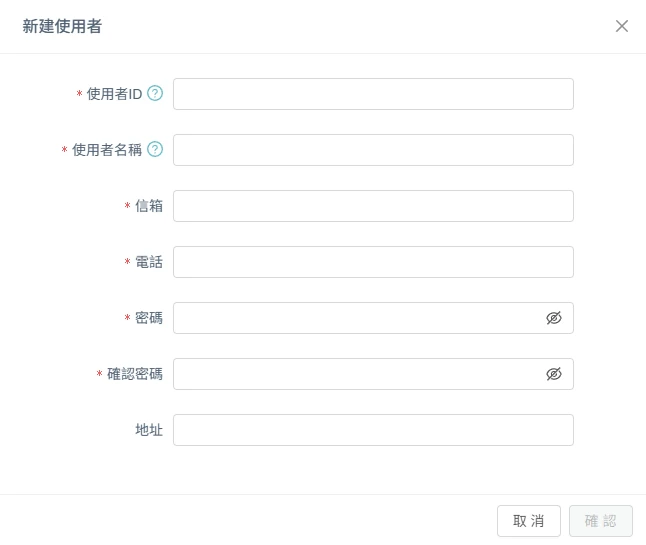Click the 確認 confirm button
The image size is (646, 545).
(x=601, y=521)
